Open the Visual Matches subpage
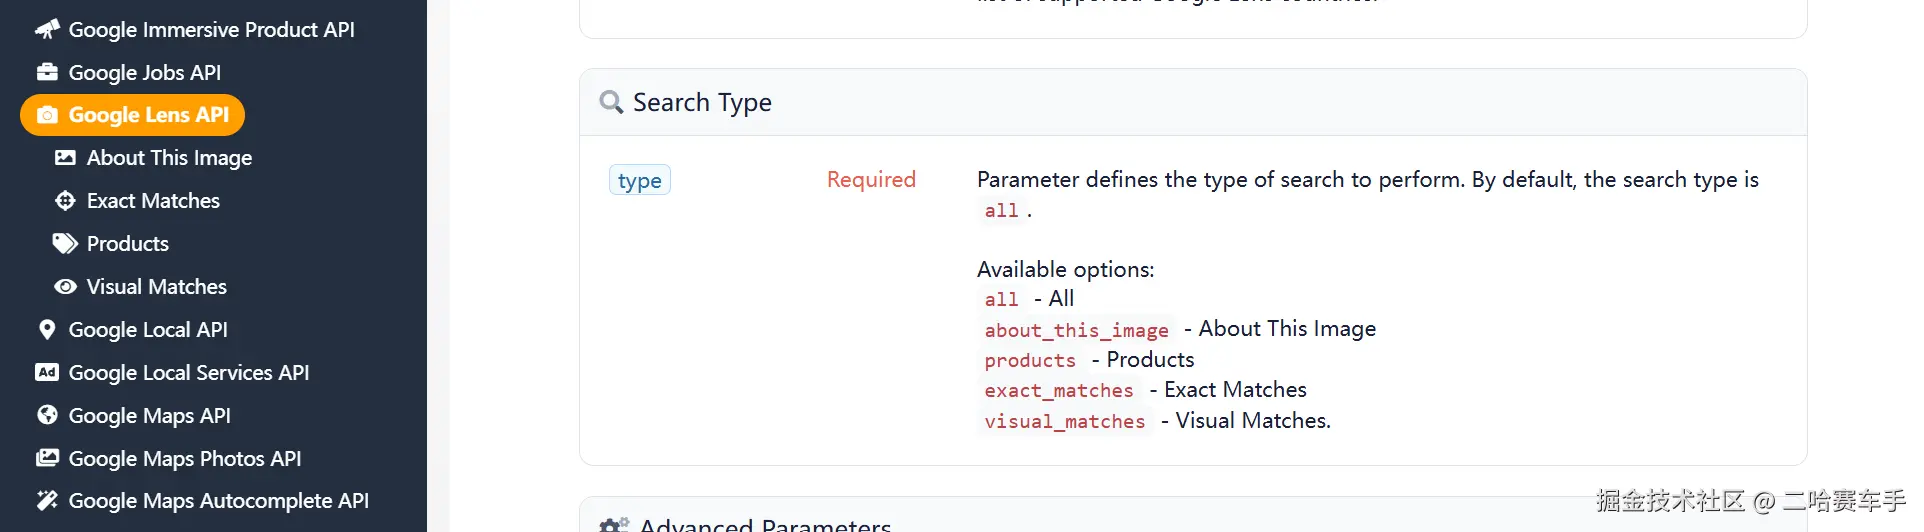The height and width of the screenshot is (532, 1924). (156, 287)
